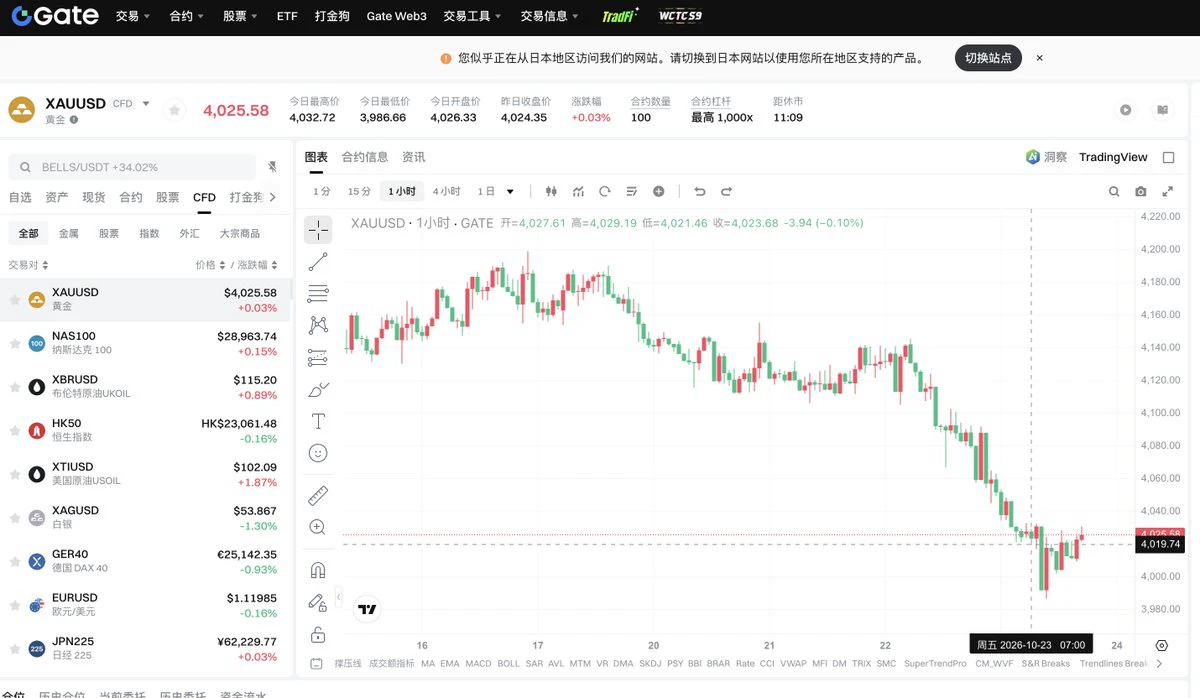Open the 交易工具 dropdown menu

click(x=472, y=16)
